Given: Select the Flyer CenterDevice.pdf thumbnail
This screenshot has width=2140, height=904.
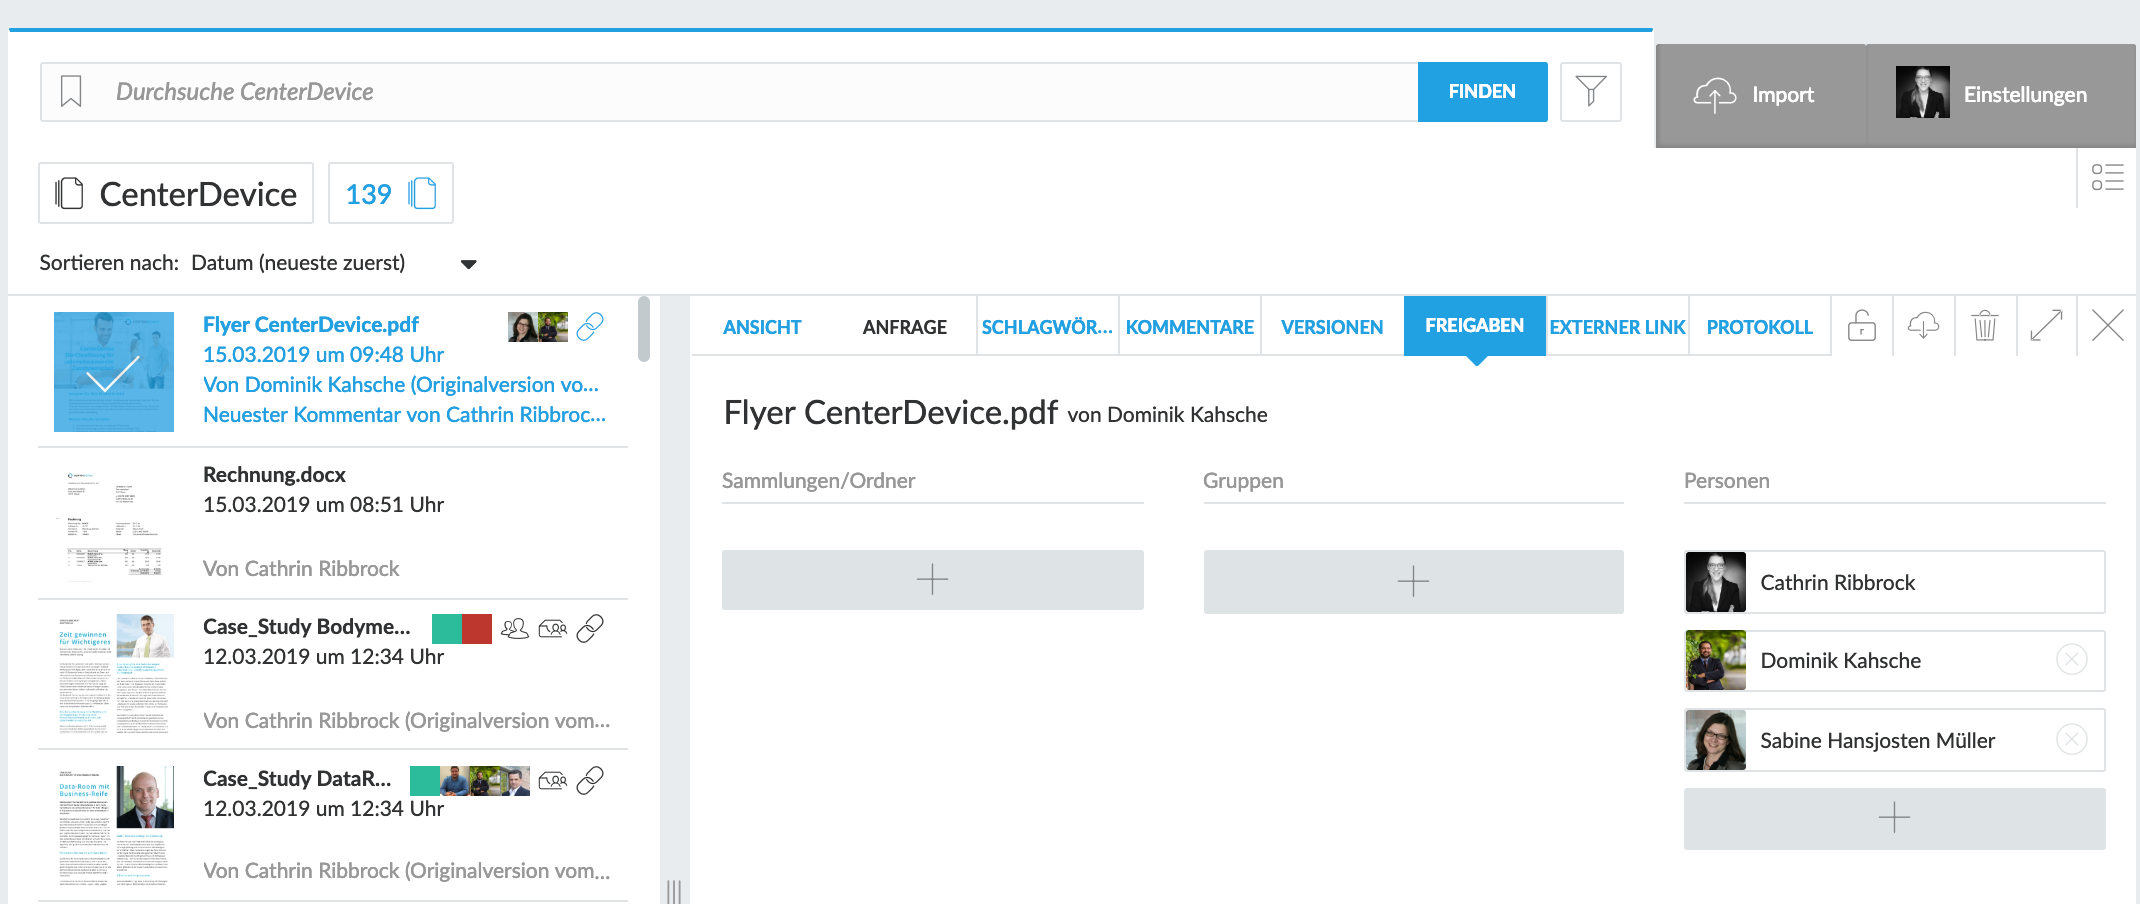Looking at the screenshot, I should (x=114, y=372).
